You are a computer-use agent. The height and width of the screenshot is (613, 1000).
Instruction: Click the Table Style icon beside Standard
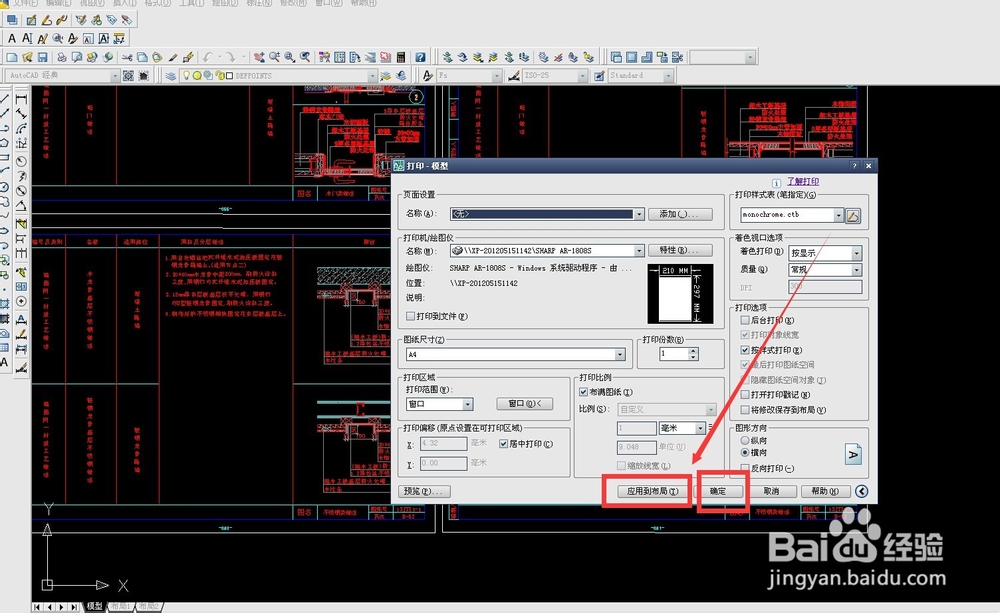tap(599, 75)
